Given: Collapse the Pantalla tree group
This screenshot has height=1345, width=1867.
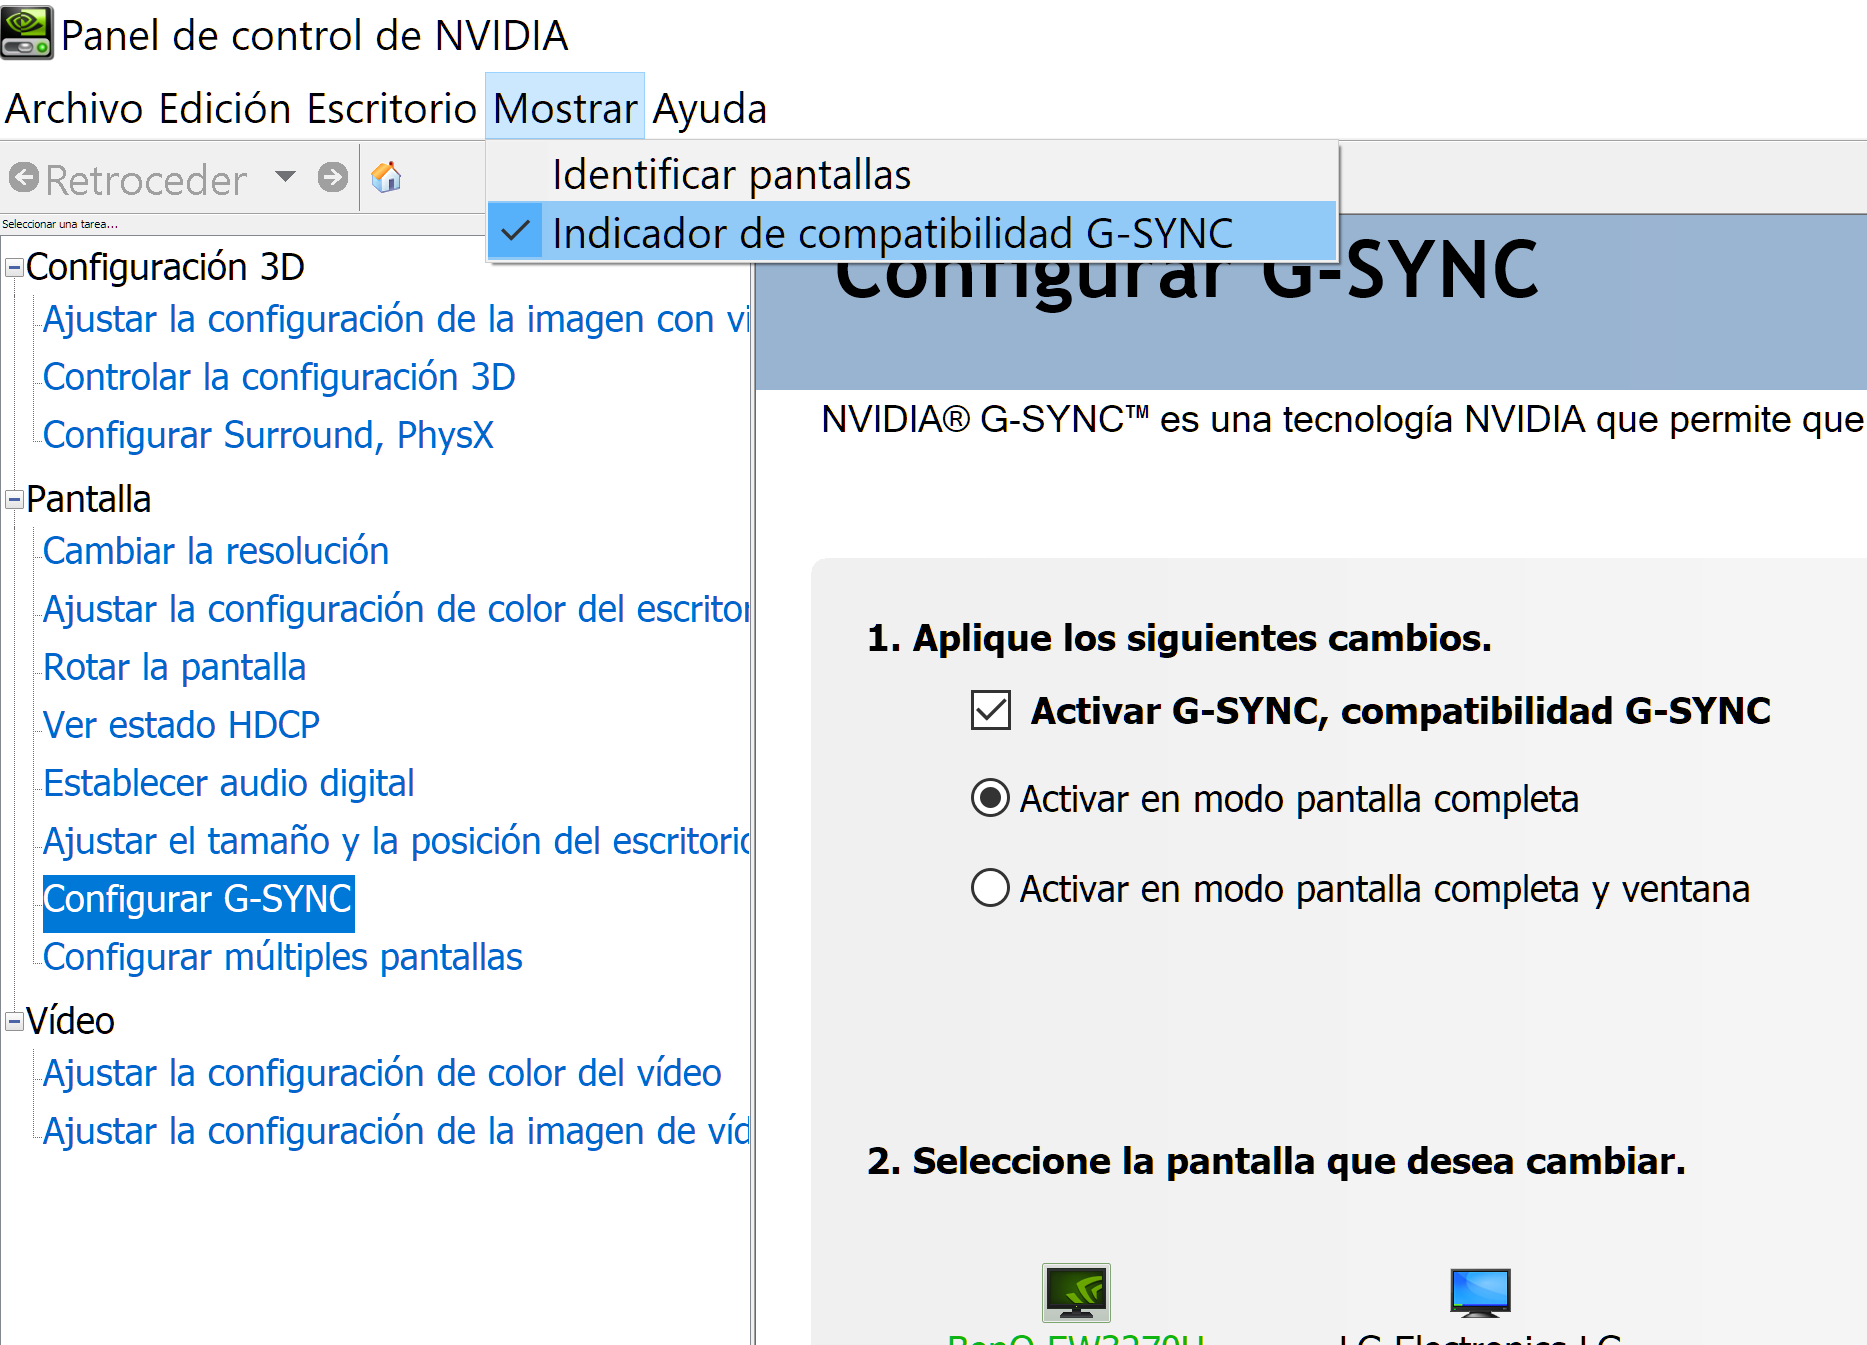Looking at the screenshot, I should point(14,499).
